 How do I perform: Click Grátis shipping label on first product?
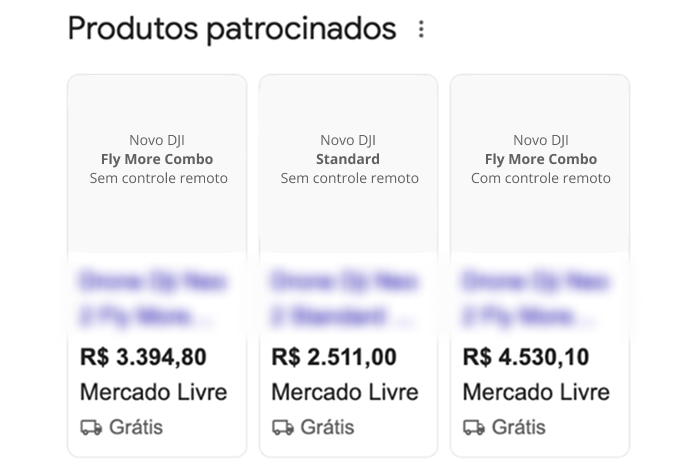(136, 427)
